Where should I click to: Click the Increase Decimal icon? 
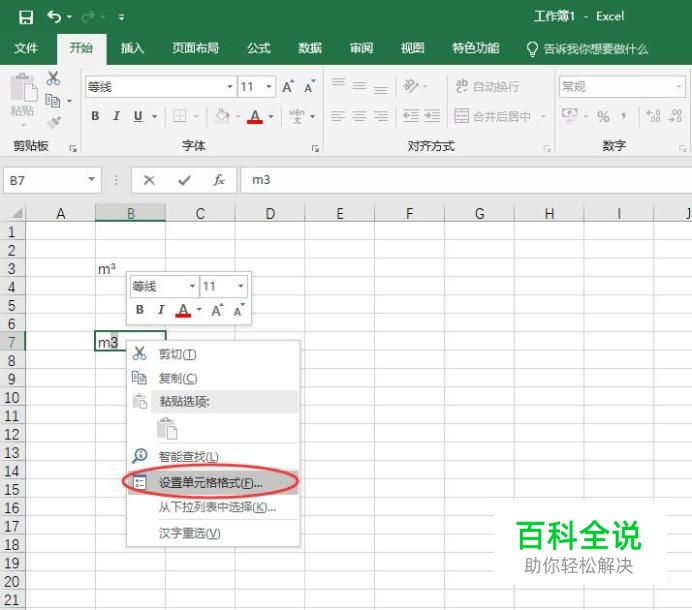point(653,116)
